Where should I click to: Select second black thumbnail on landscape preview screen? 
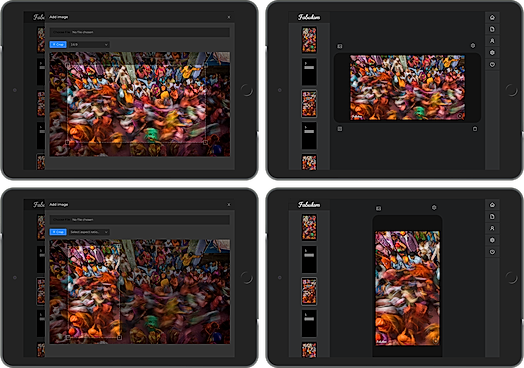coord(309,72)
